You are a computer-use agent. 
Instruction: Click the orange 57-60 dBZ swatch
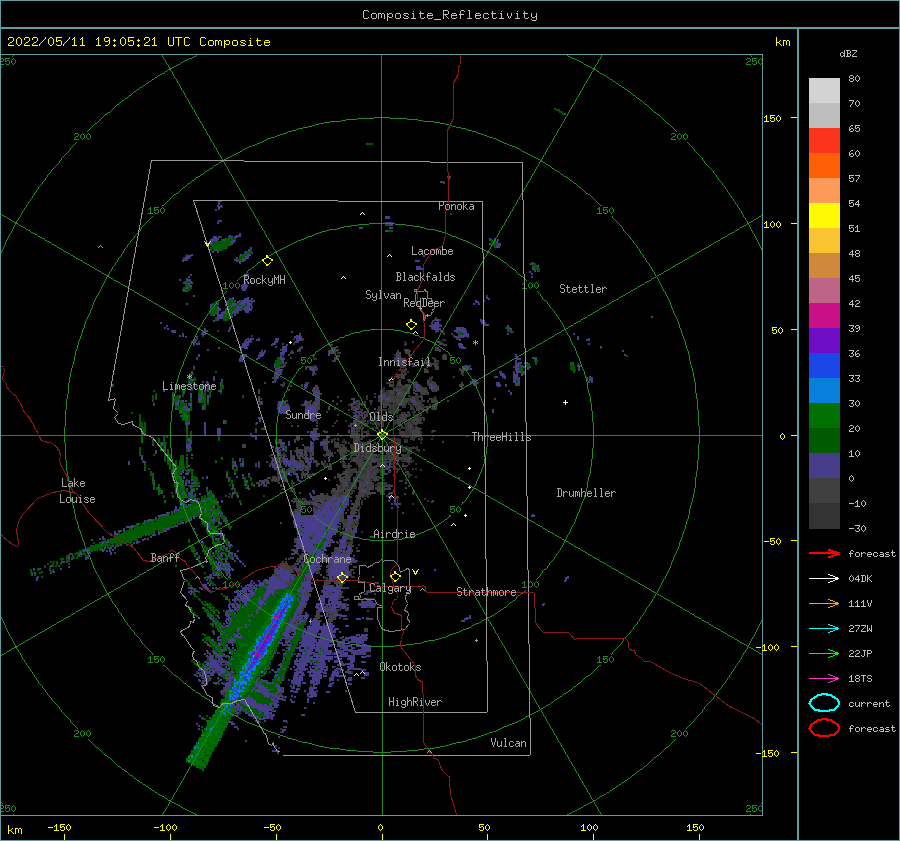pos(824,166)
